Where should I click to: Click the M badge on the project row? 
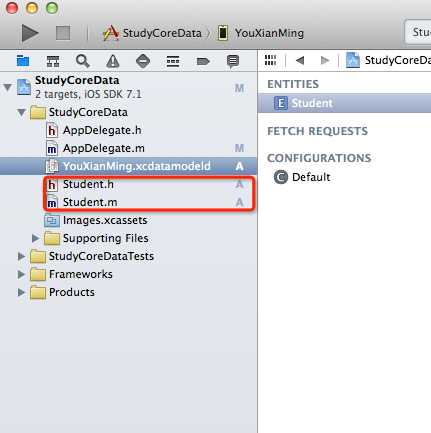click(239, 88)
